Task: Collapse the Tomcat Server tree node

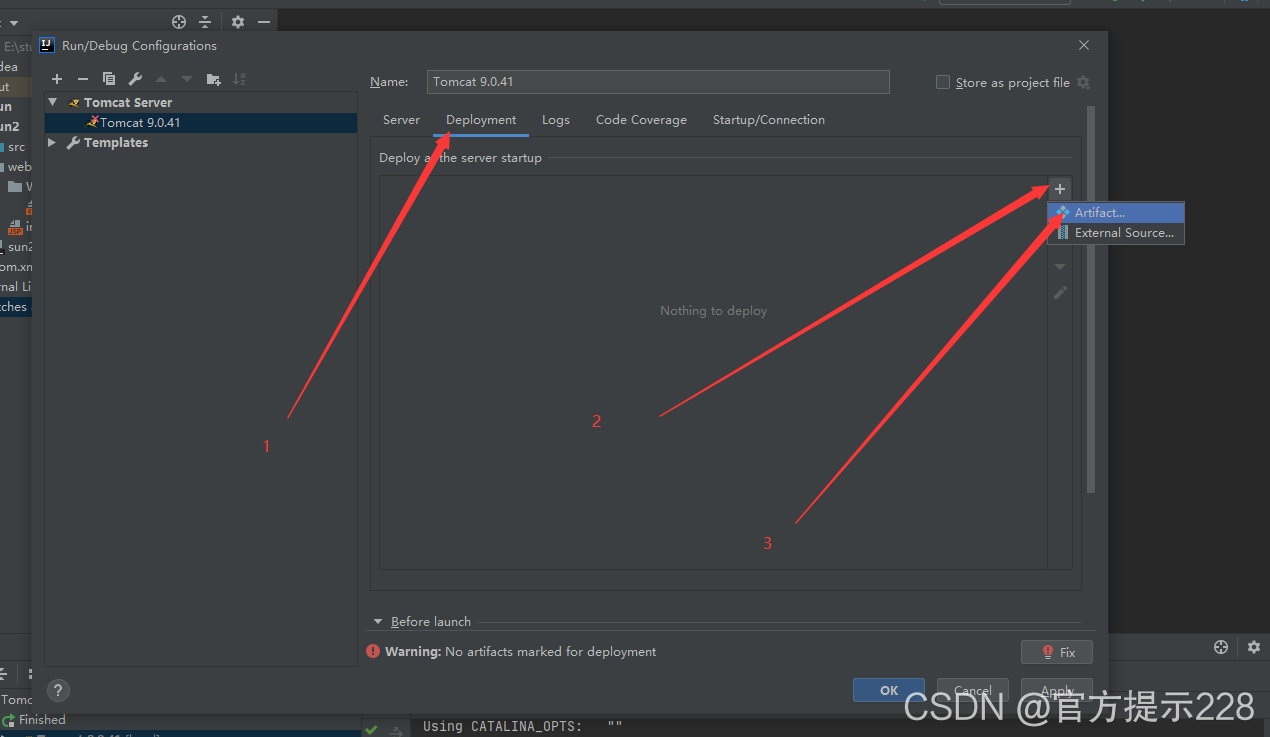Action: (52, 102)
